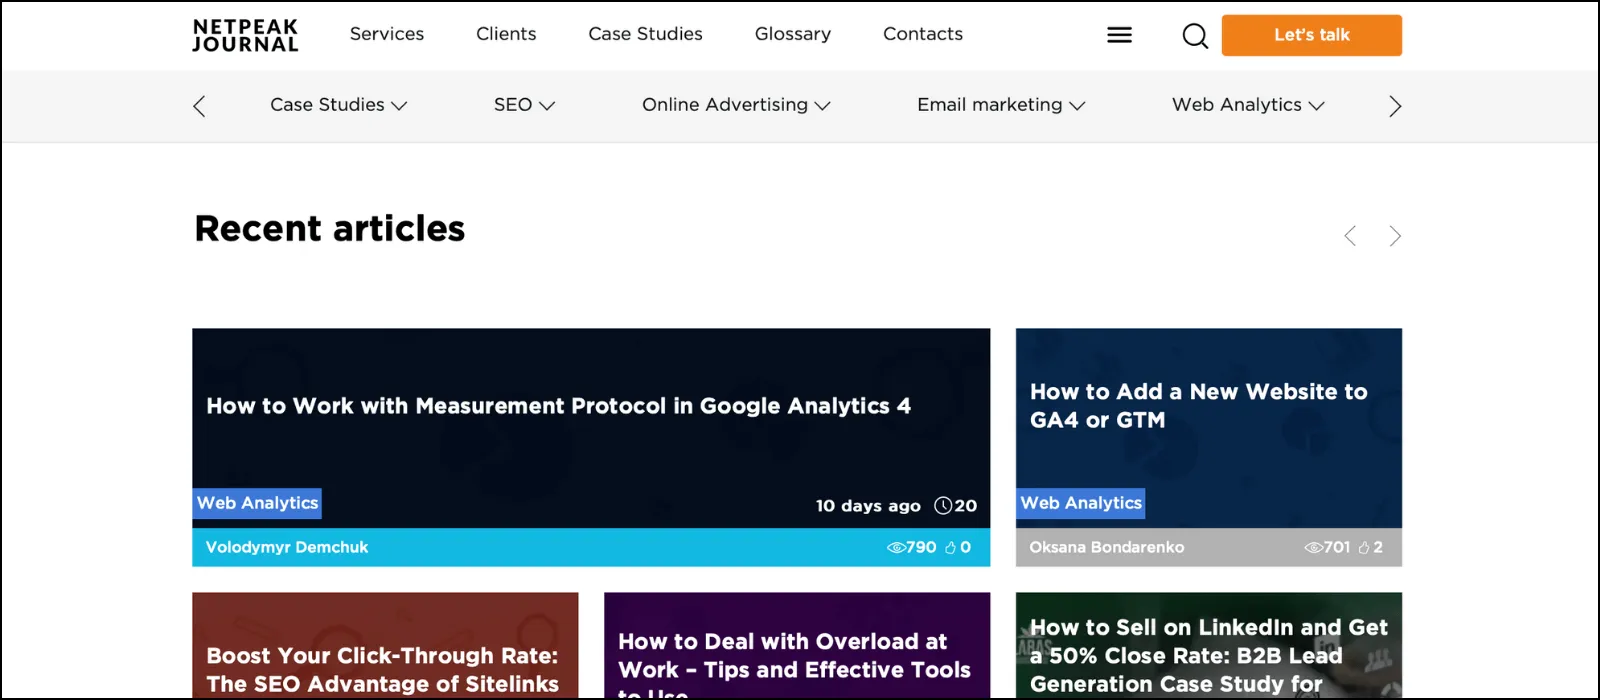Show next recent articles with carousel right arrow
Viewport: 1600px width, 700px height.
point(1395,236)
